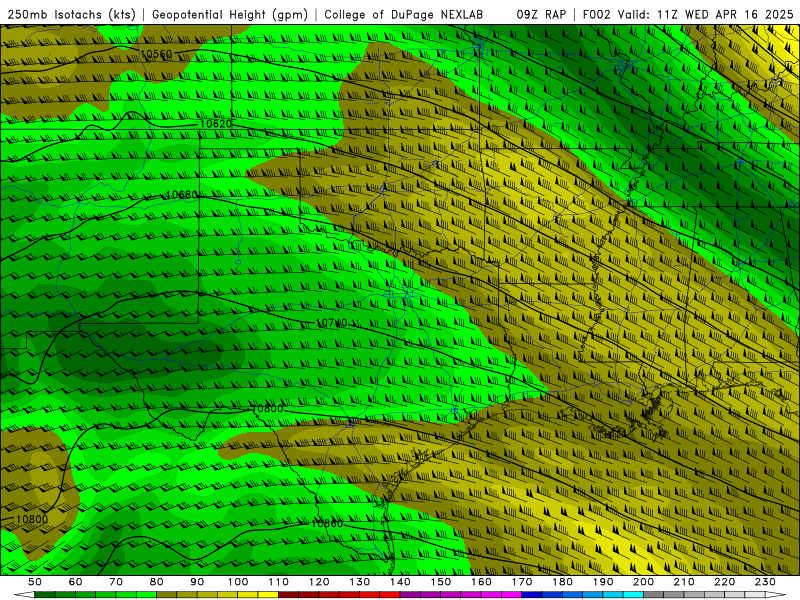The image size is (800, 600).
Task: Click the 10740 height contour label
Action: click(332, 323)
